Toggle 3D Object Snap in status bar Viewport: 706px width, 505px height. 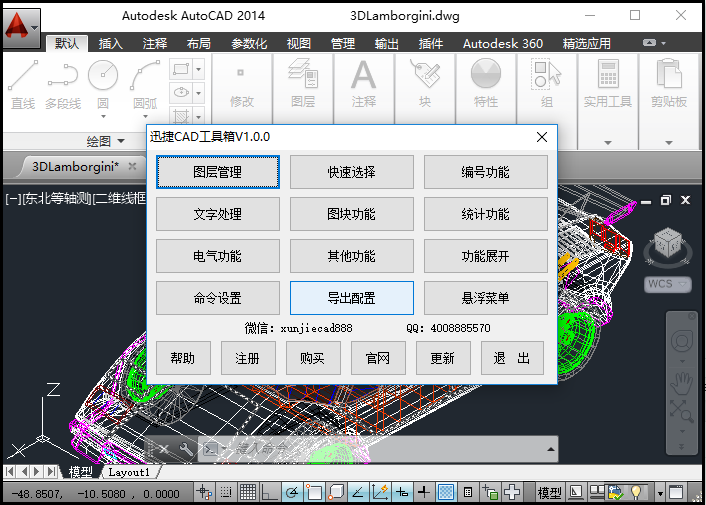click(336, 492)
